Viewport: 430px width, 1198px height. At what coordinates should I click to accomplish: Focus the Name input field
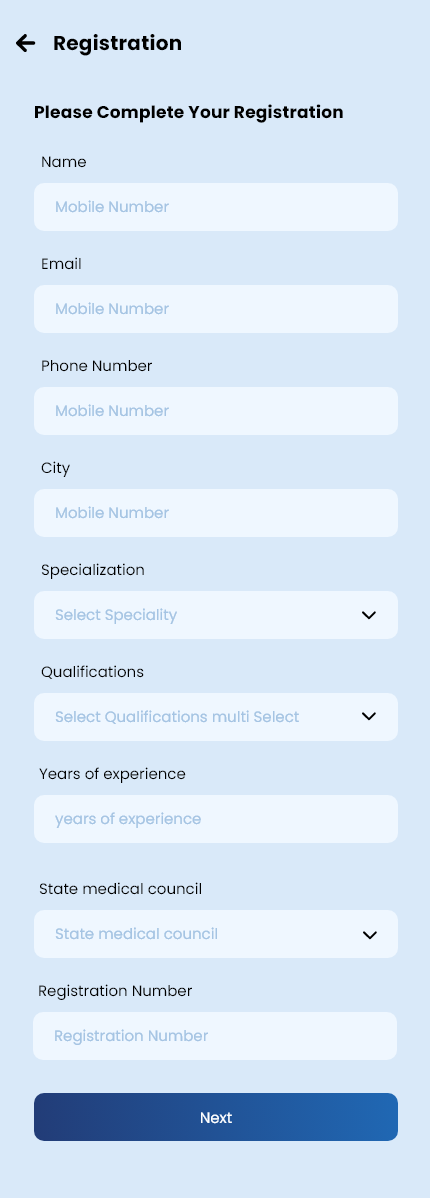215,207
